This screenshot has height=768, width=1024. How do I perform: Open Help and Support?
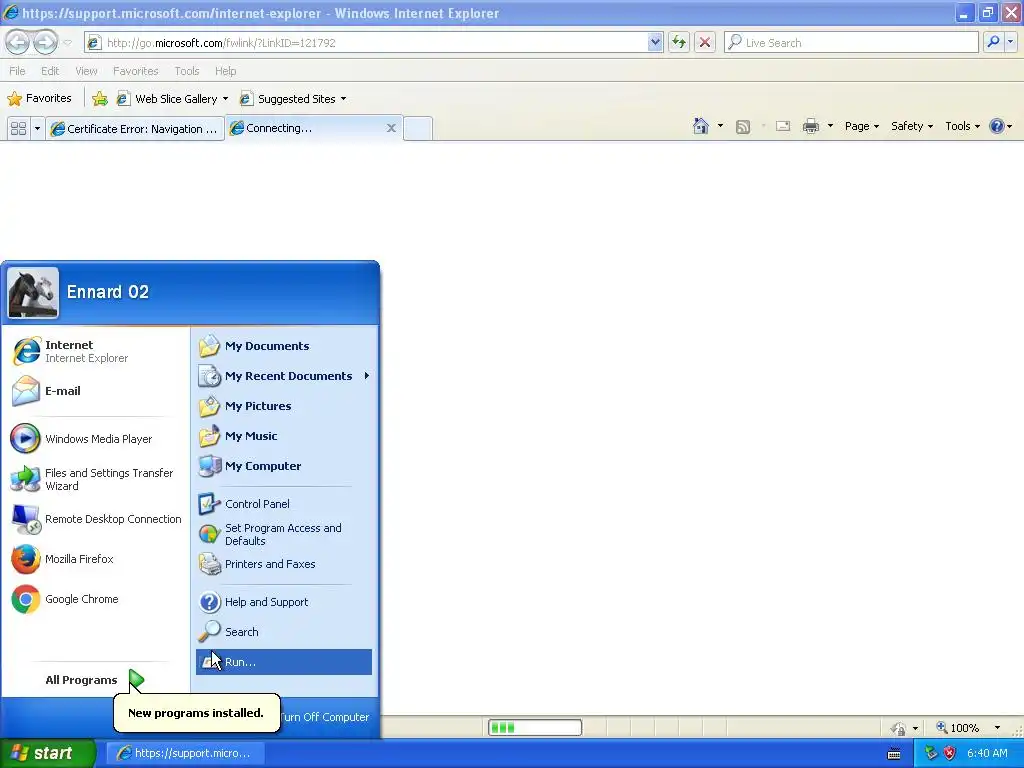pyautogui.click(x=284, y=602)
